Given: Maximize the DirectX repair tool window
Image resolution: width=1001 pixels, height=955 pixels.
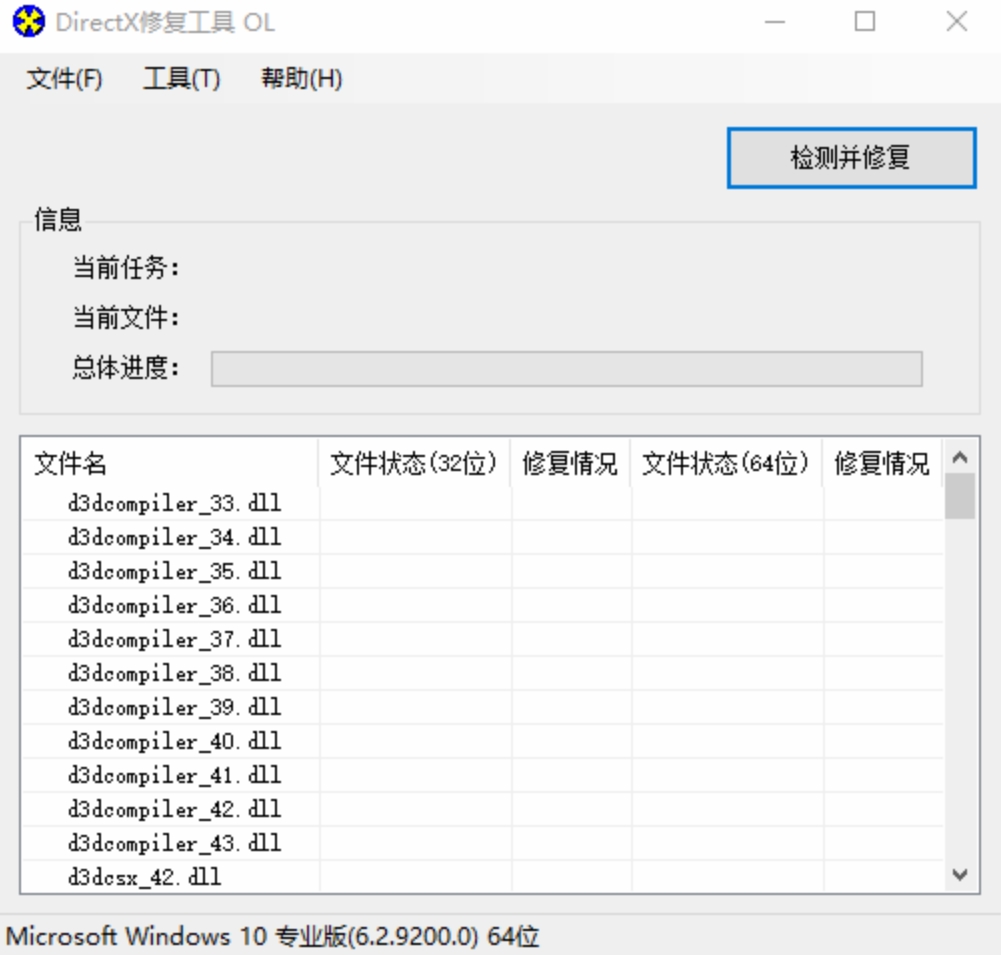Looking at the screenshot, I should click(865, 22).
